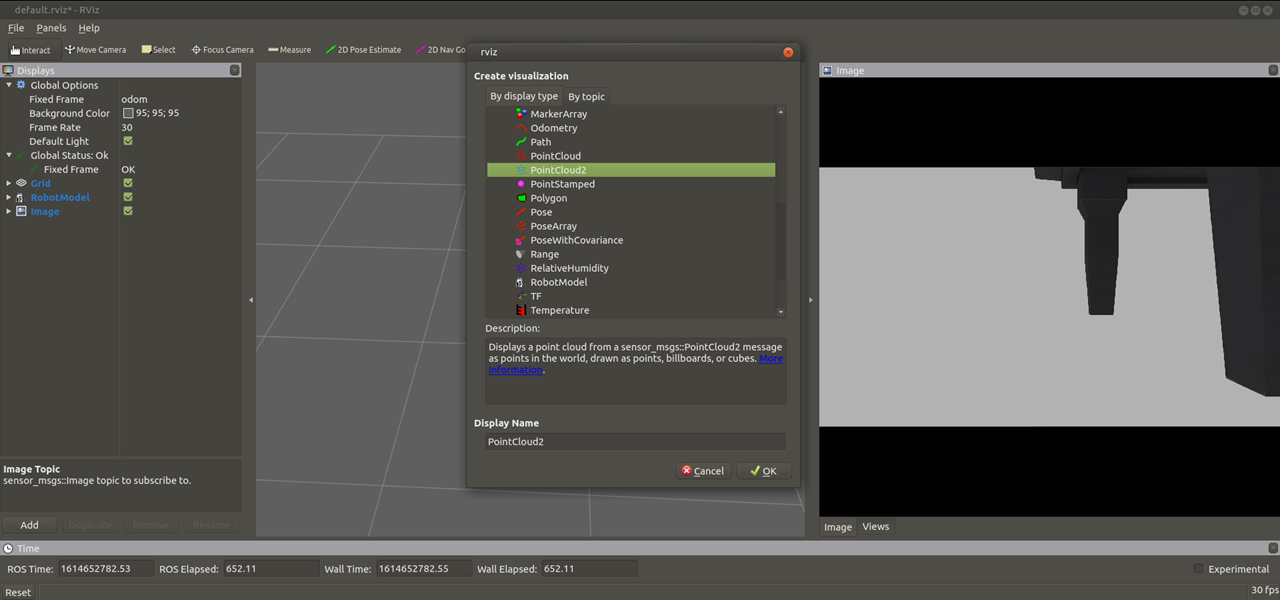The height and width of the screenshot is (600, 1280).
Task: Click the Focus Camera tool
Action: (x=222, y=50)
